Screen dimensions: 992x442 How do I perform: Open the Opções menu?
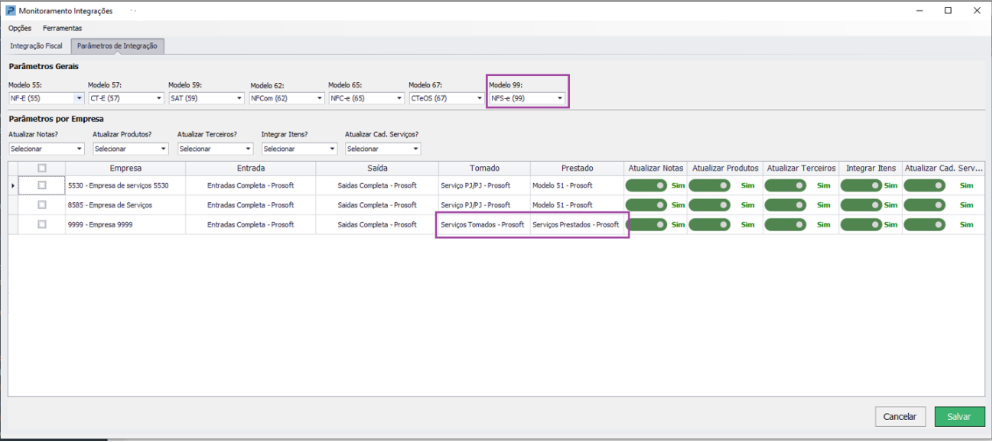[20, 28]
